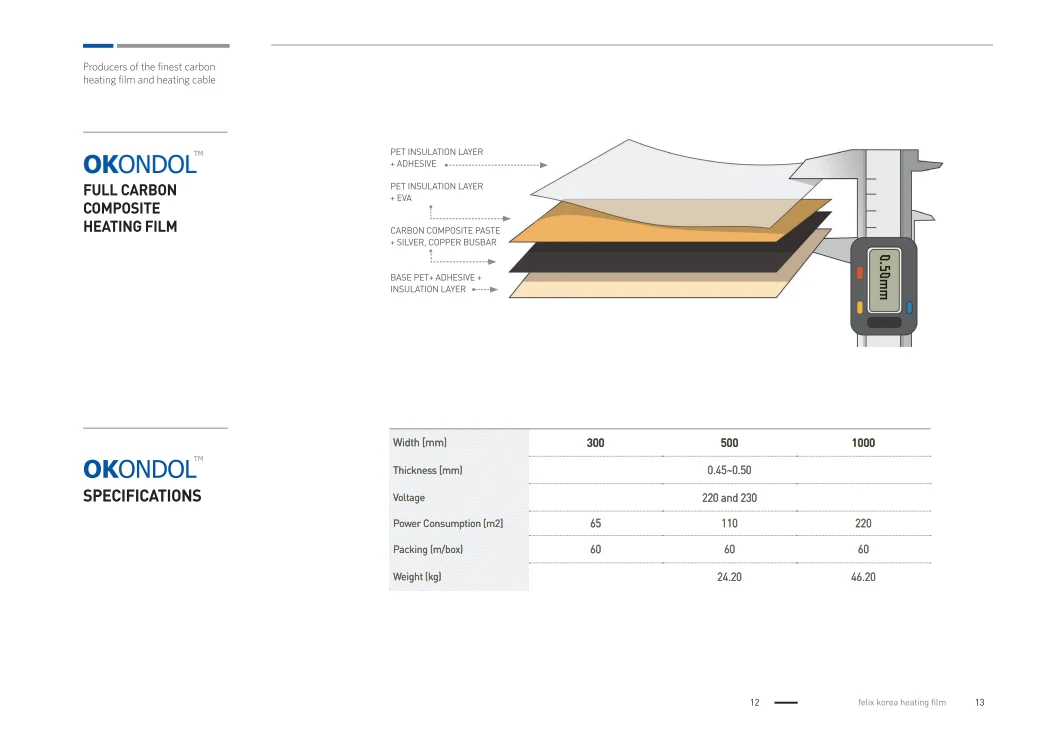Screen dimensions: 1064x737
Task: Click the weight value 46.20
Action: (x=863, y=577)
